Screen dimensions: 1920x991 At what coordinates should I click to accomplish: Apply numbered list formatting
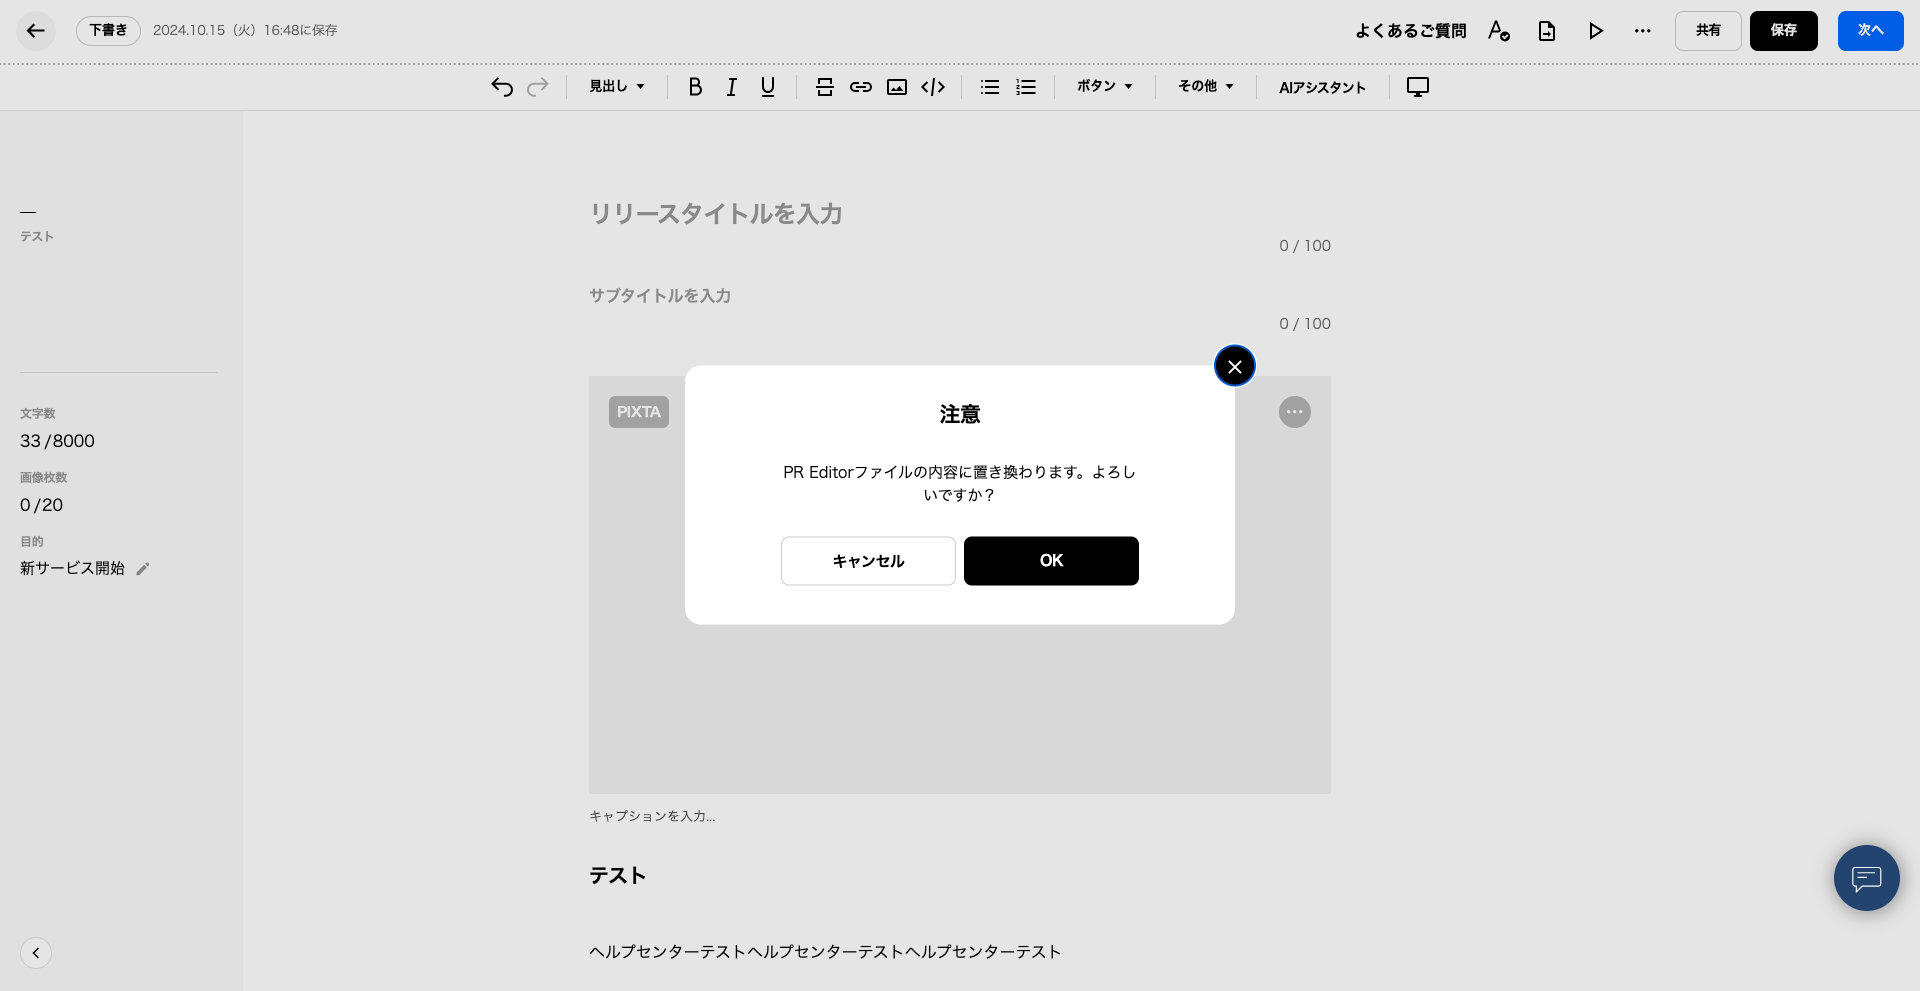[x=1026, y=87]
